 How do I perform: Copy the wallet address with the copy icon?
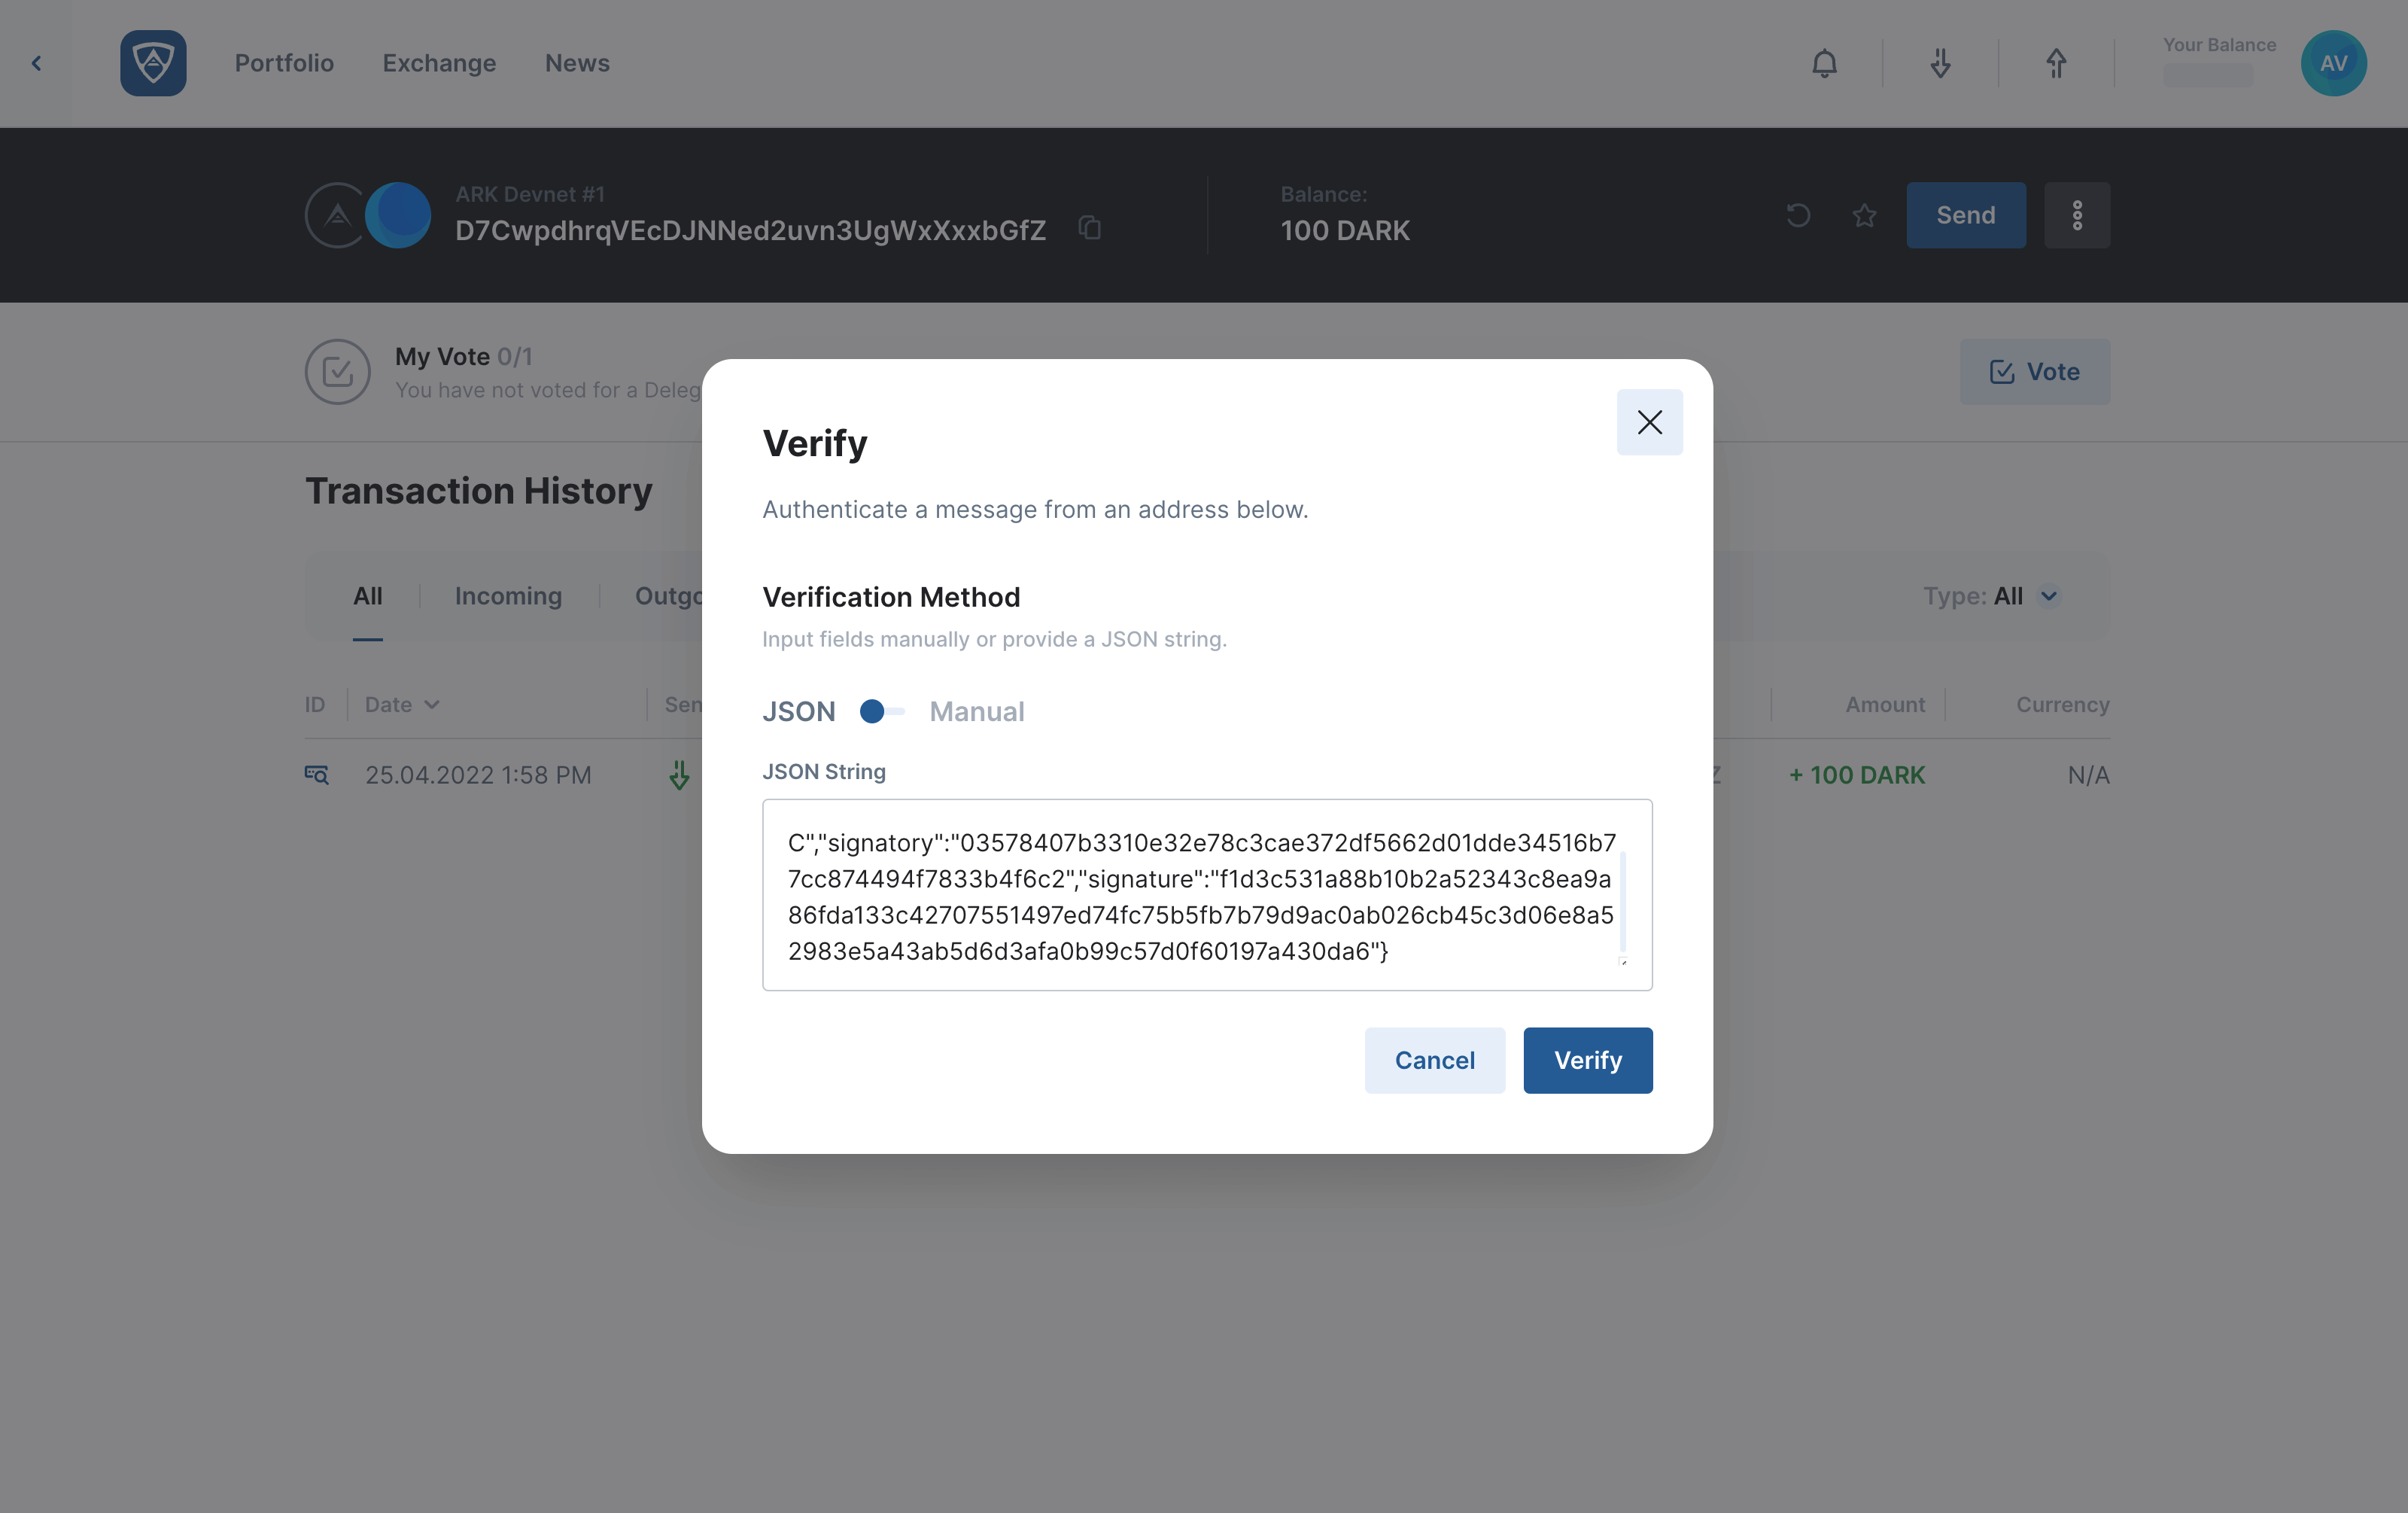click(x=1090, y=229)
